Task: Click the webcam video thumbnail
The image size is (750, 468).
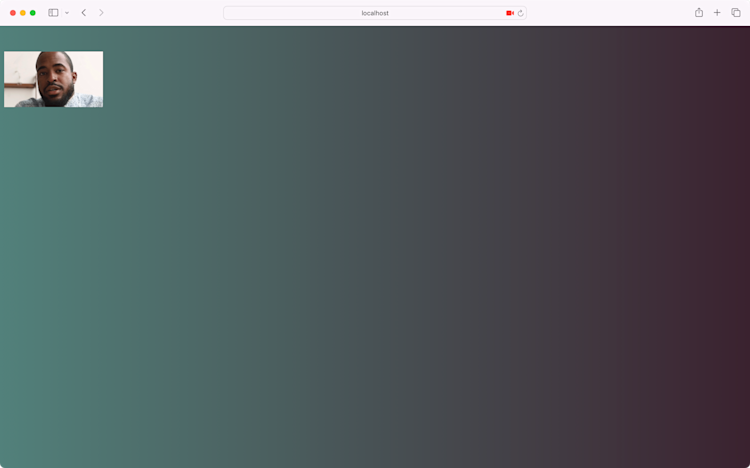Action: [54, 79]
